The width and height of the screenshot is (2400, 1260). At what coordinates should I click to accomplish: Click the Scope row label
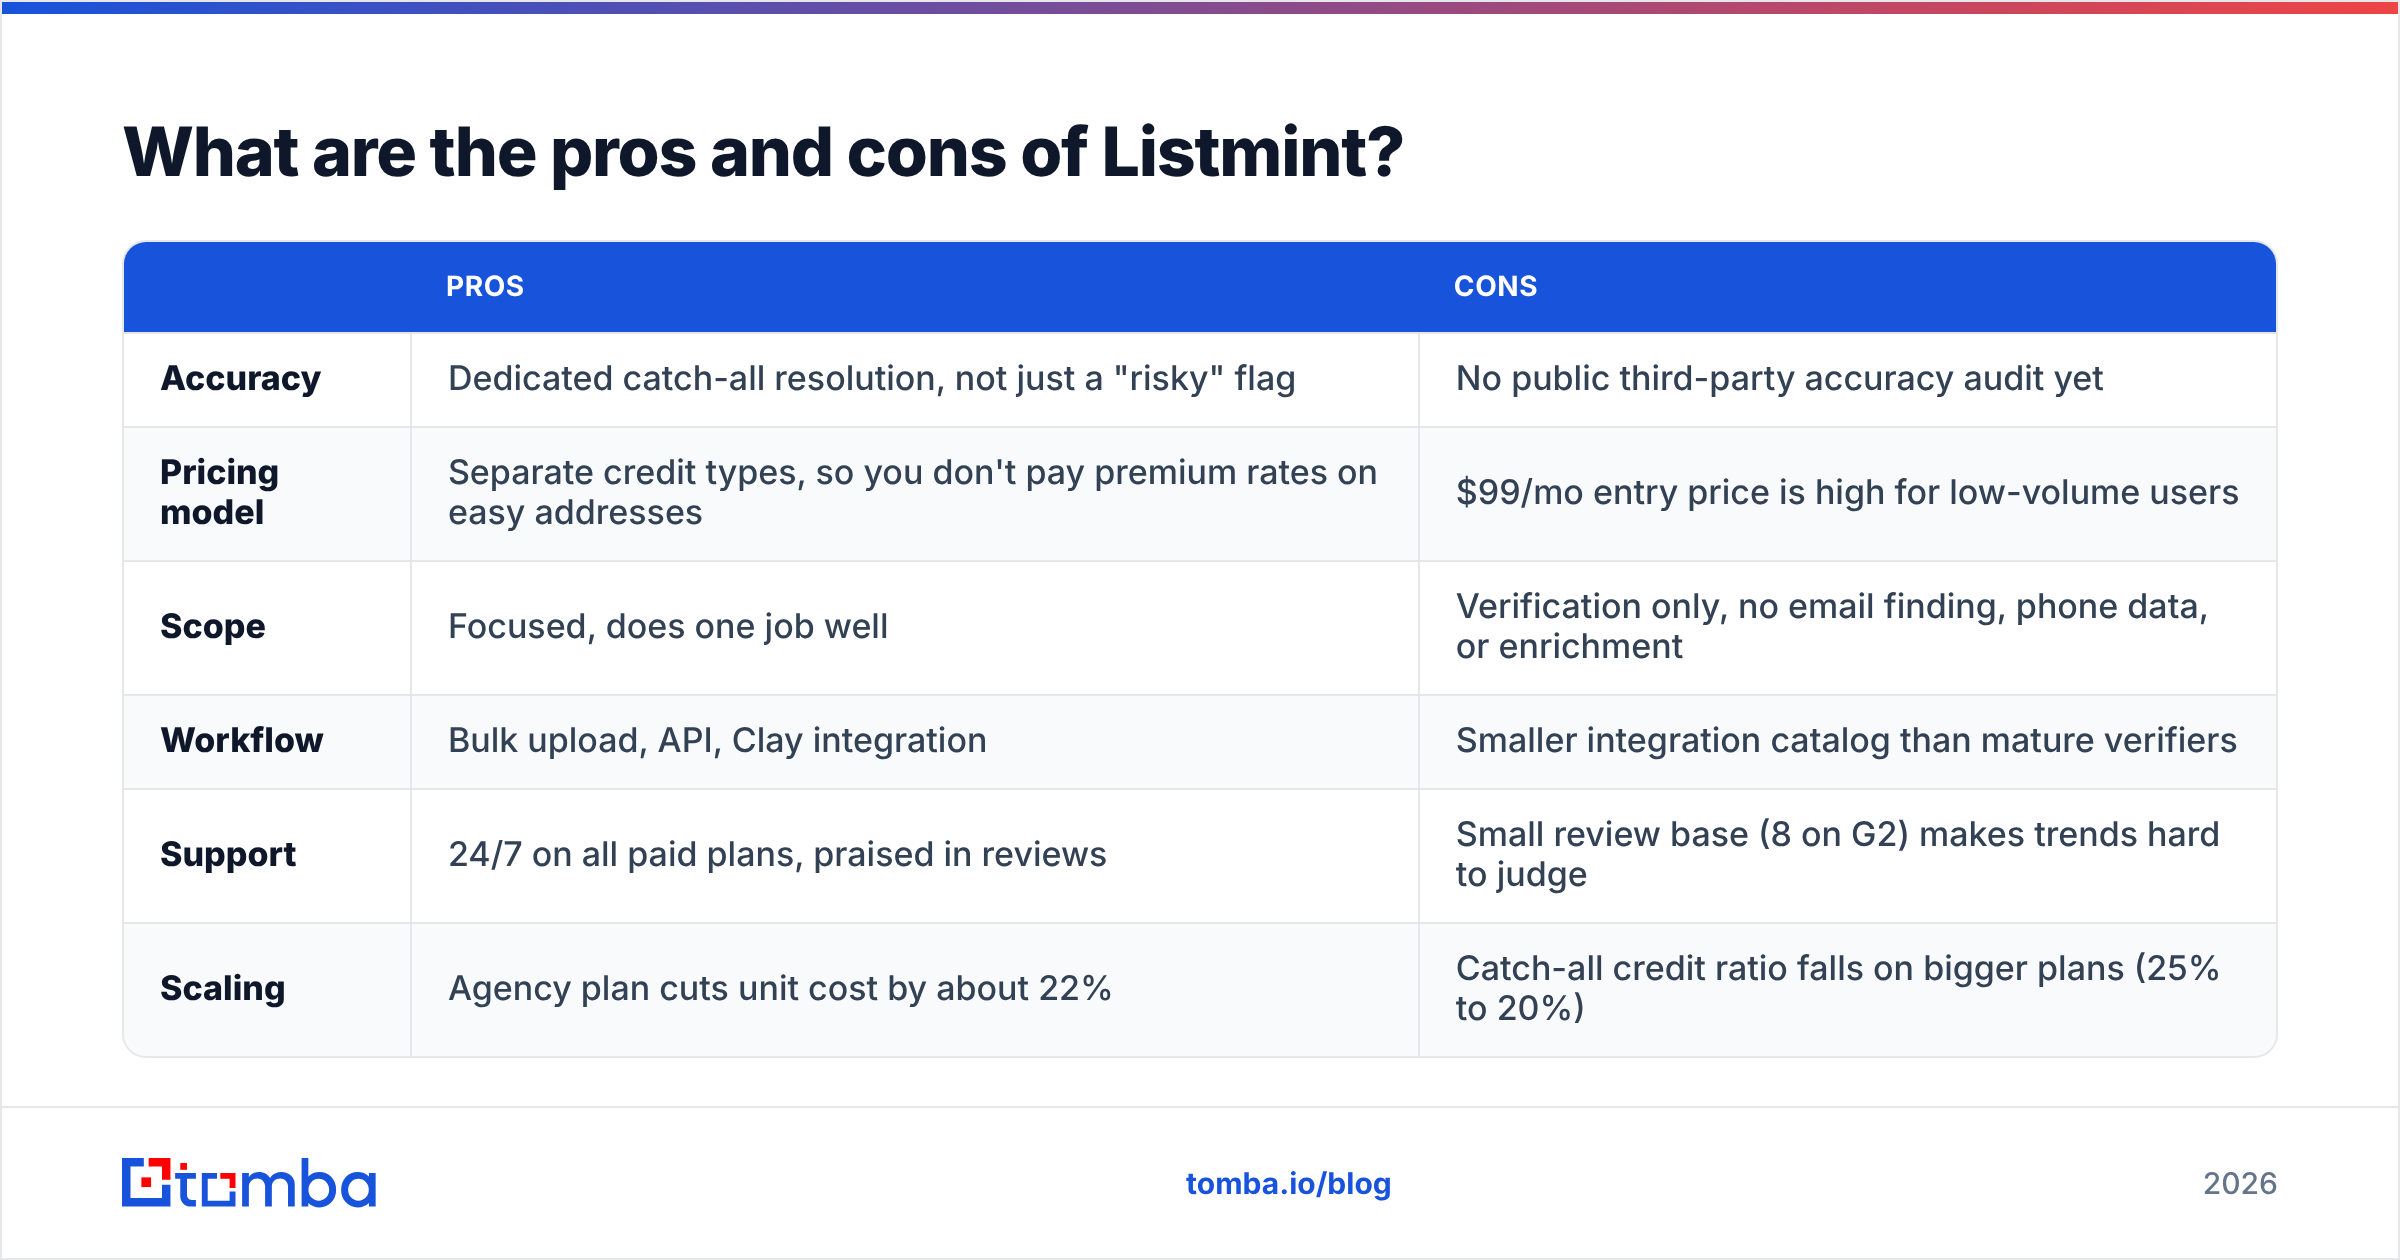pos(213,627)
